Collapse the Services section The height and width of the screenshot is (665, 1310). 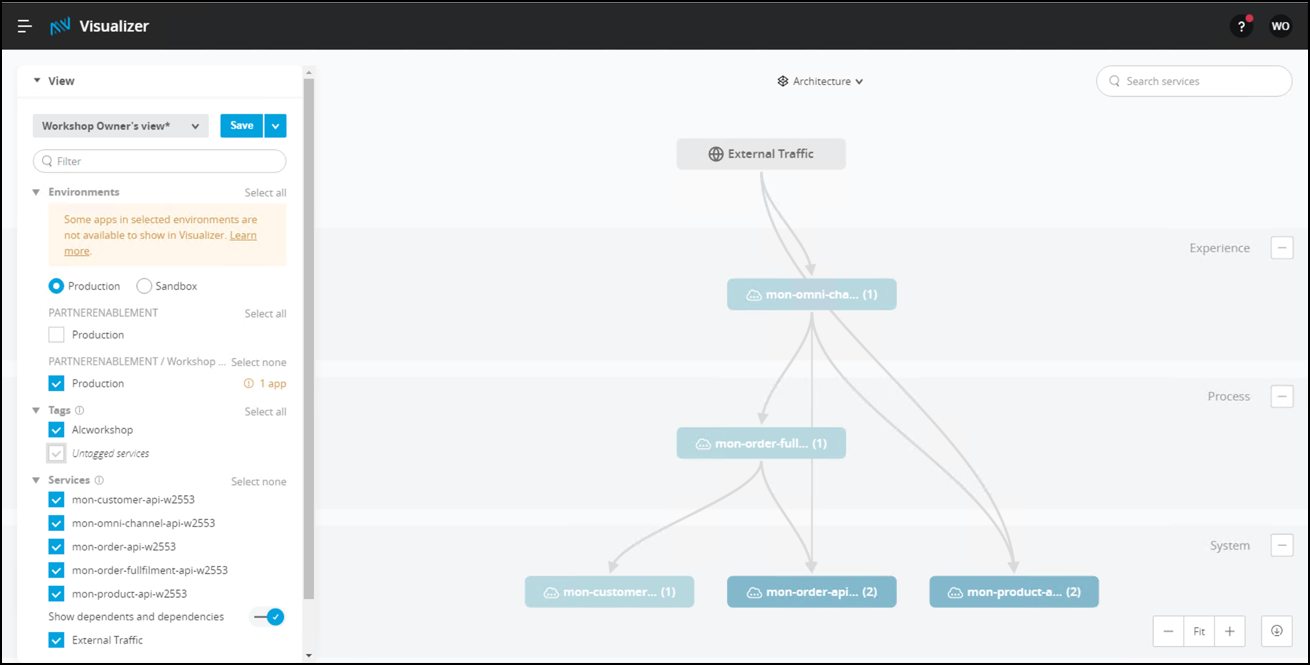(x=37, y=481)
